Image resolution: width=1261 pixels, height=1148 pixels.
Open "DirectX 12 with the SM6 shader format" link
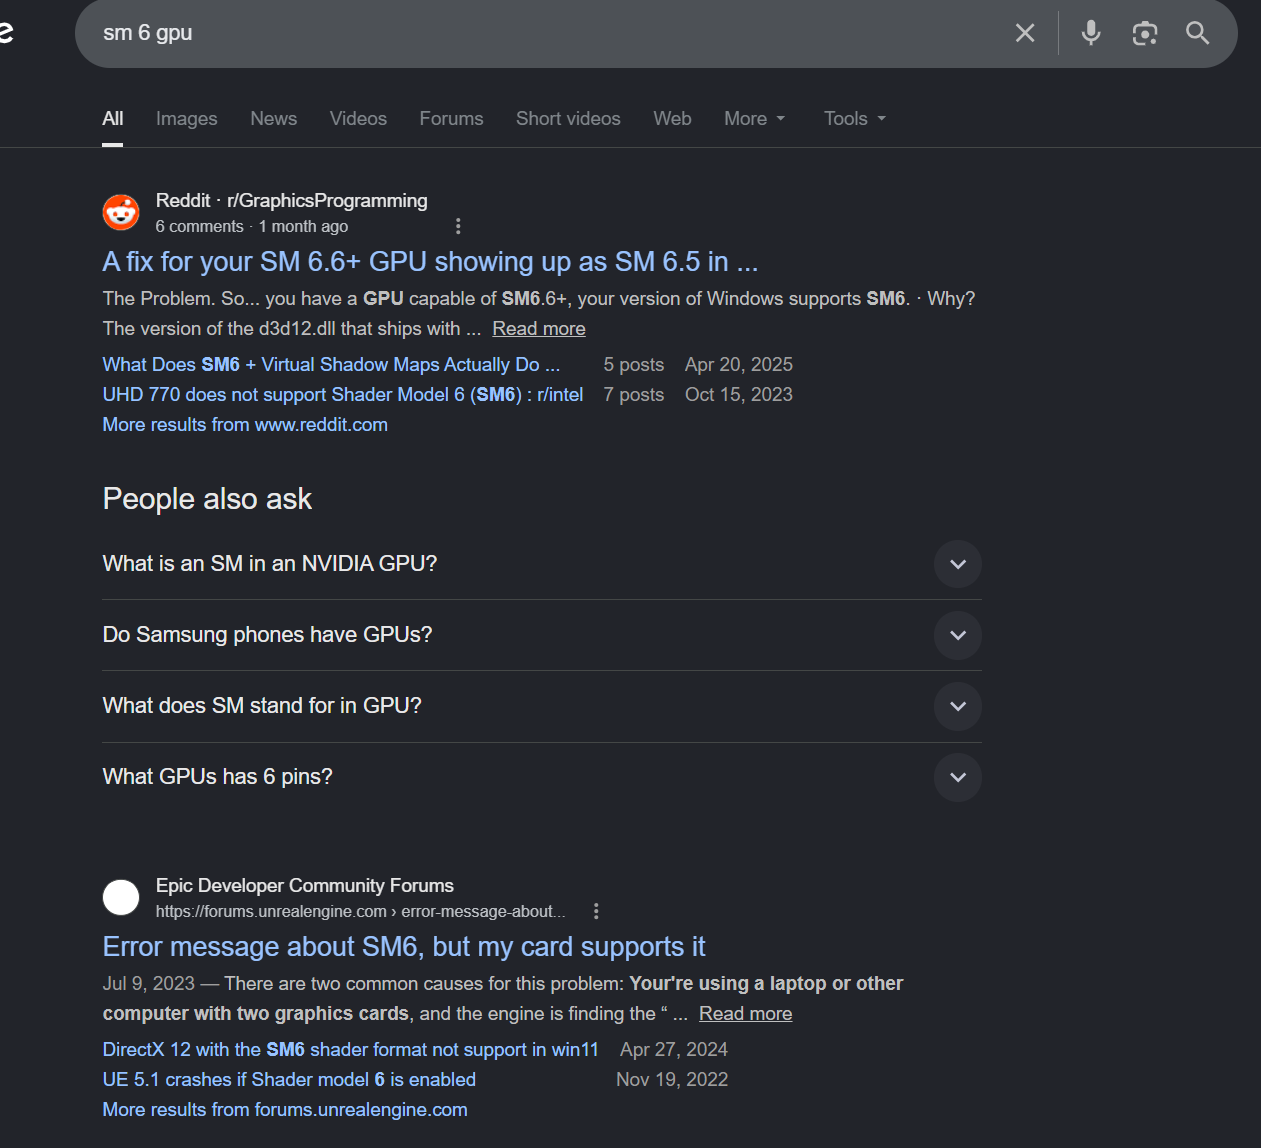(x=351, y=1050)
